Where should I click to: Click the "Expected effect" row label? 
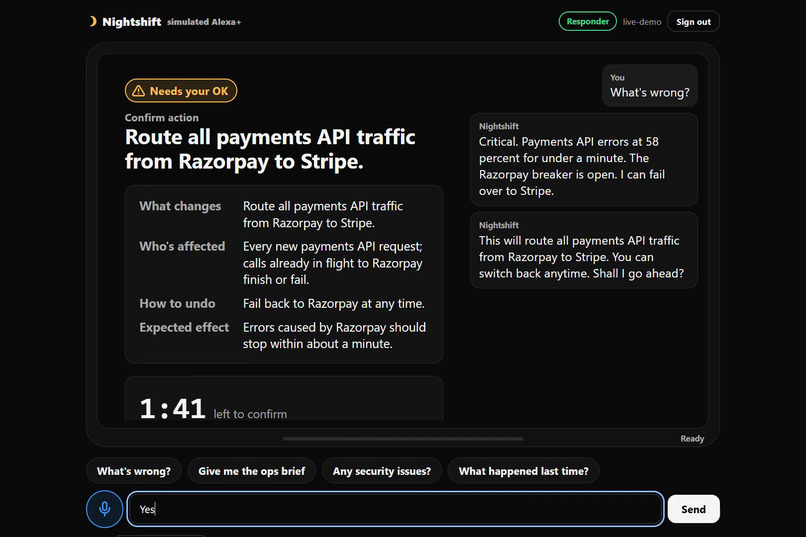pos(184,327)
